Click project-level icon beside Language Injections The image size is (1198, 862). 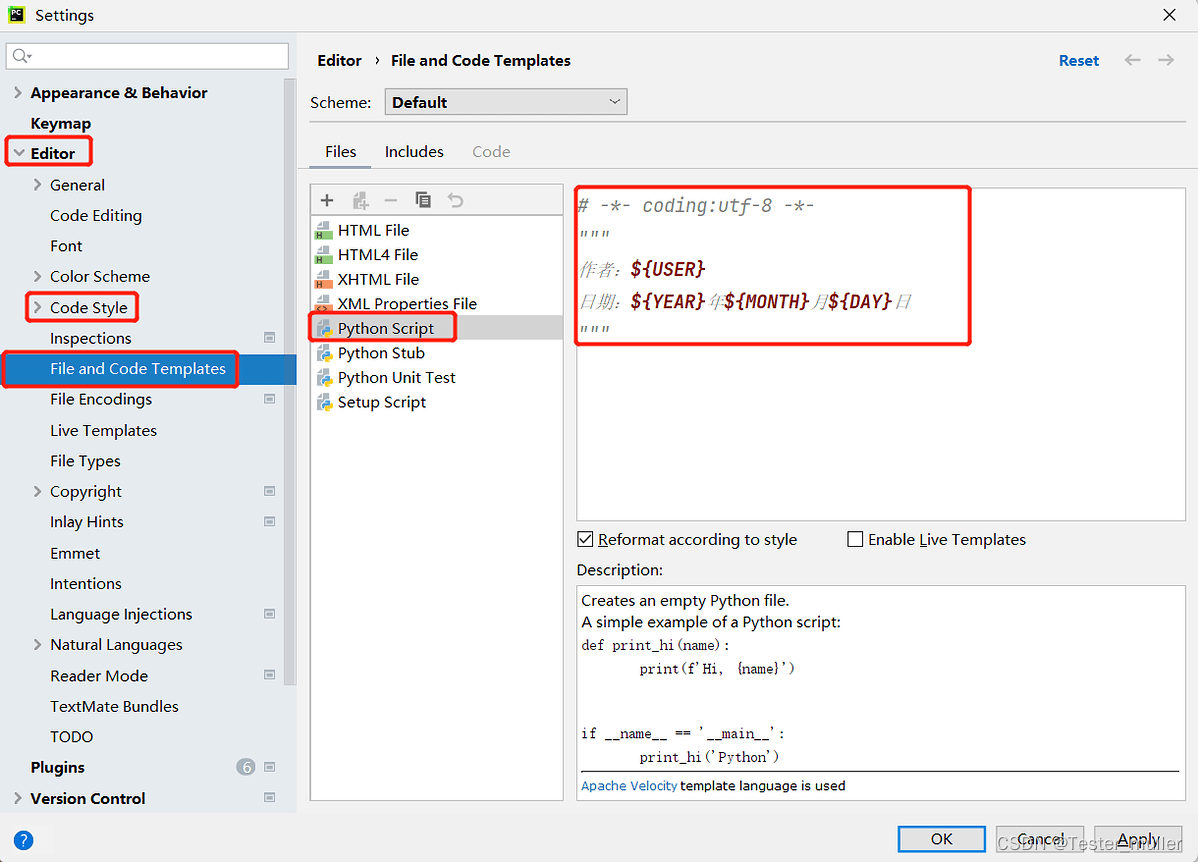pos(270,614)
